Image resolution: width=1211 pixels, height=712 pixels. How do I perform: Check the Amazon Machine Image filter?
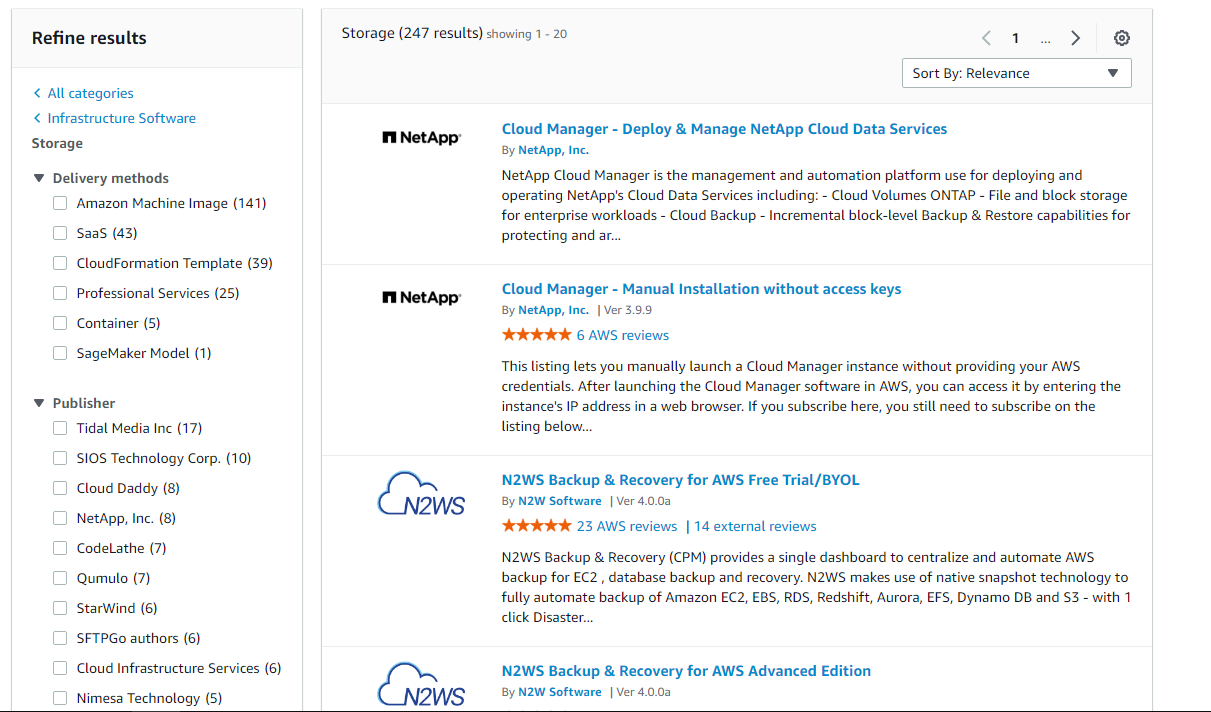60,203
